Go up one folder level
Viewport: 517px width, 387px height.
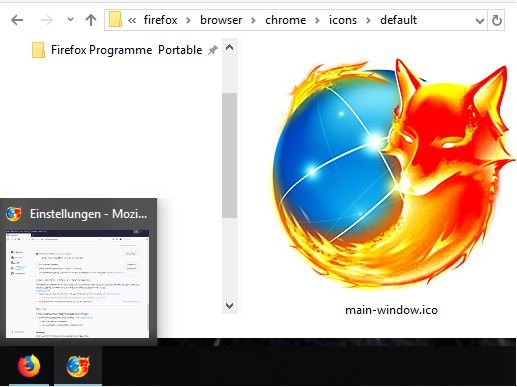(x=91, y=20)
